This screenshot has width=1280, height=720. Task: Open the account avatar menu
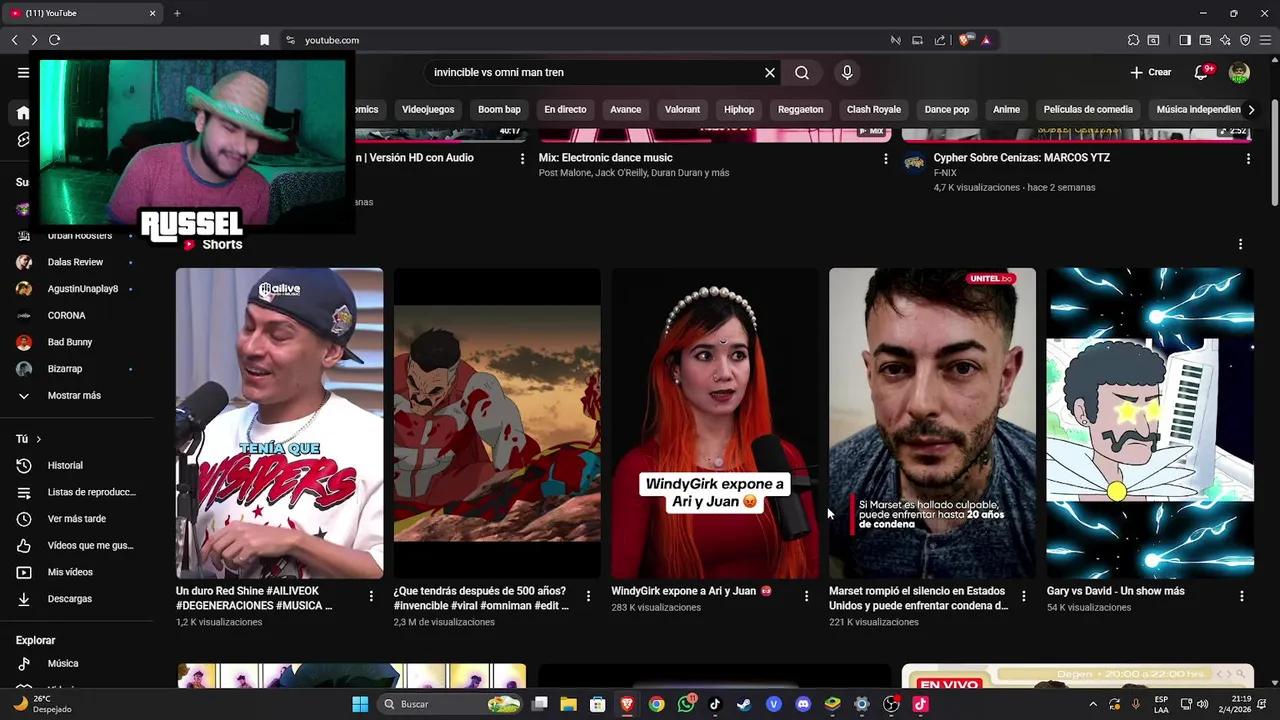pyautogui.click(x=1239, y=72)
